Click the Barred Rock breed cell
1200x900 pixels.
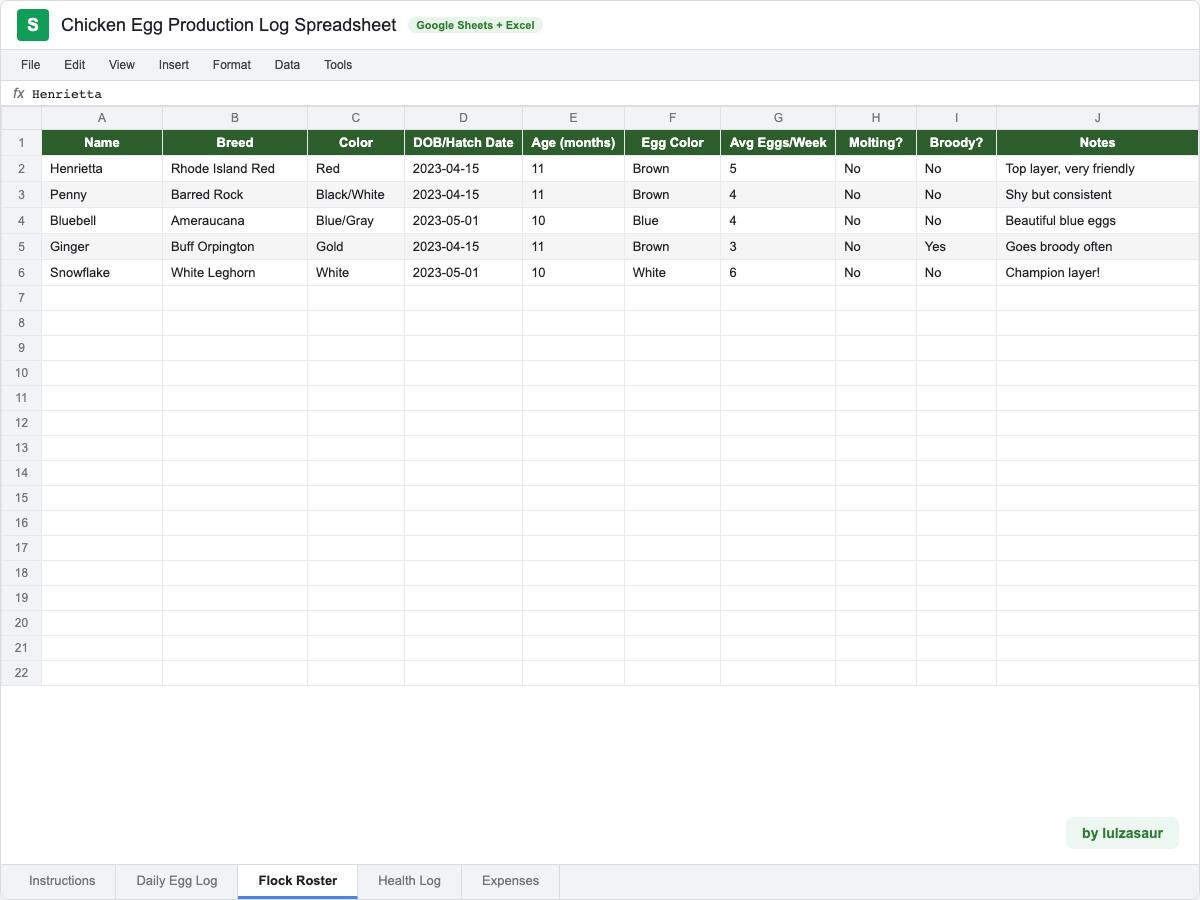235,195
